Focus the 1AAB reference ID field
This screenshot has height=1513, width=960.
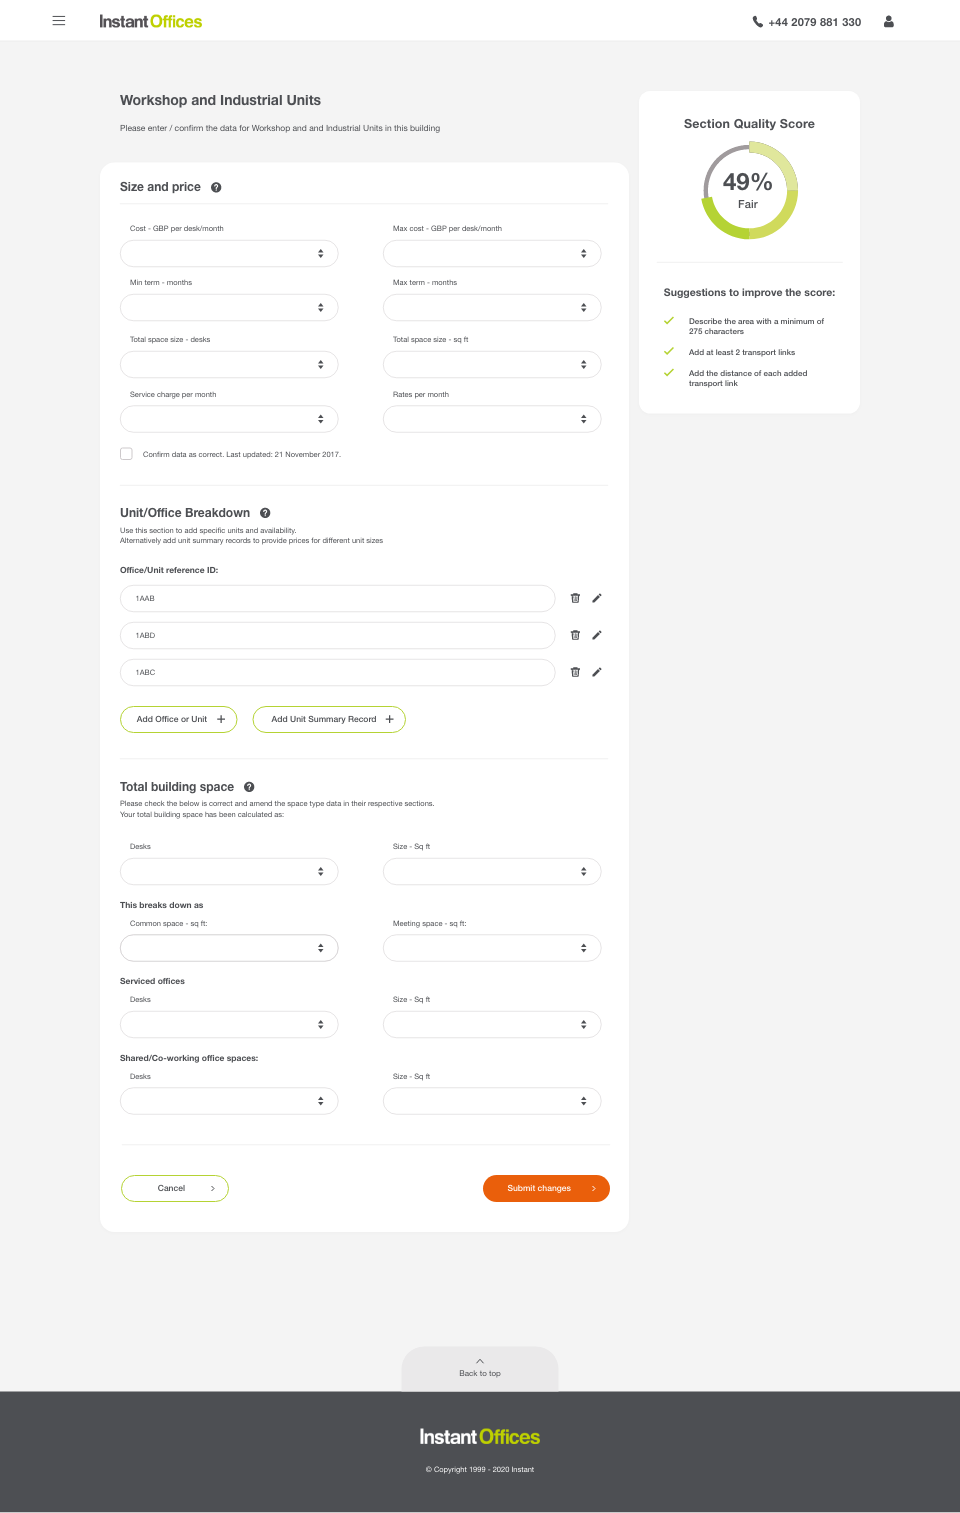(338, 598)
